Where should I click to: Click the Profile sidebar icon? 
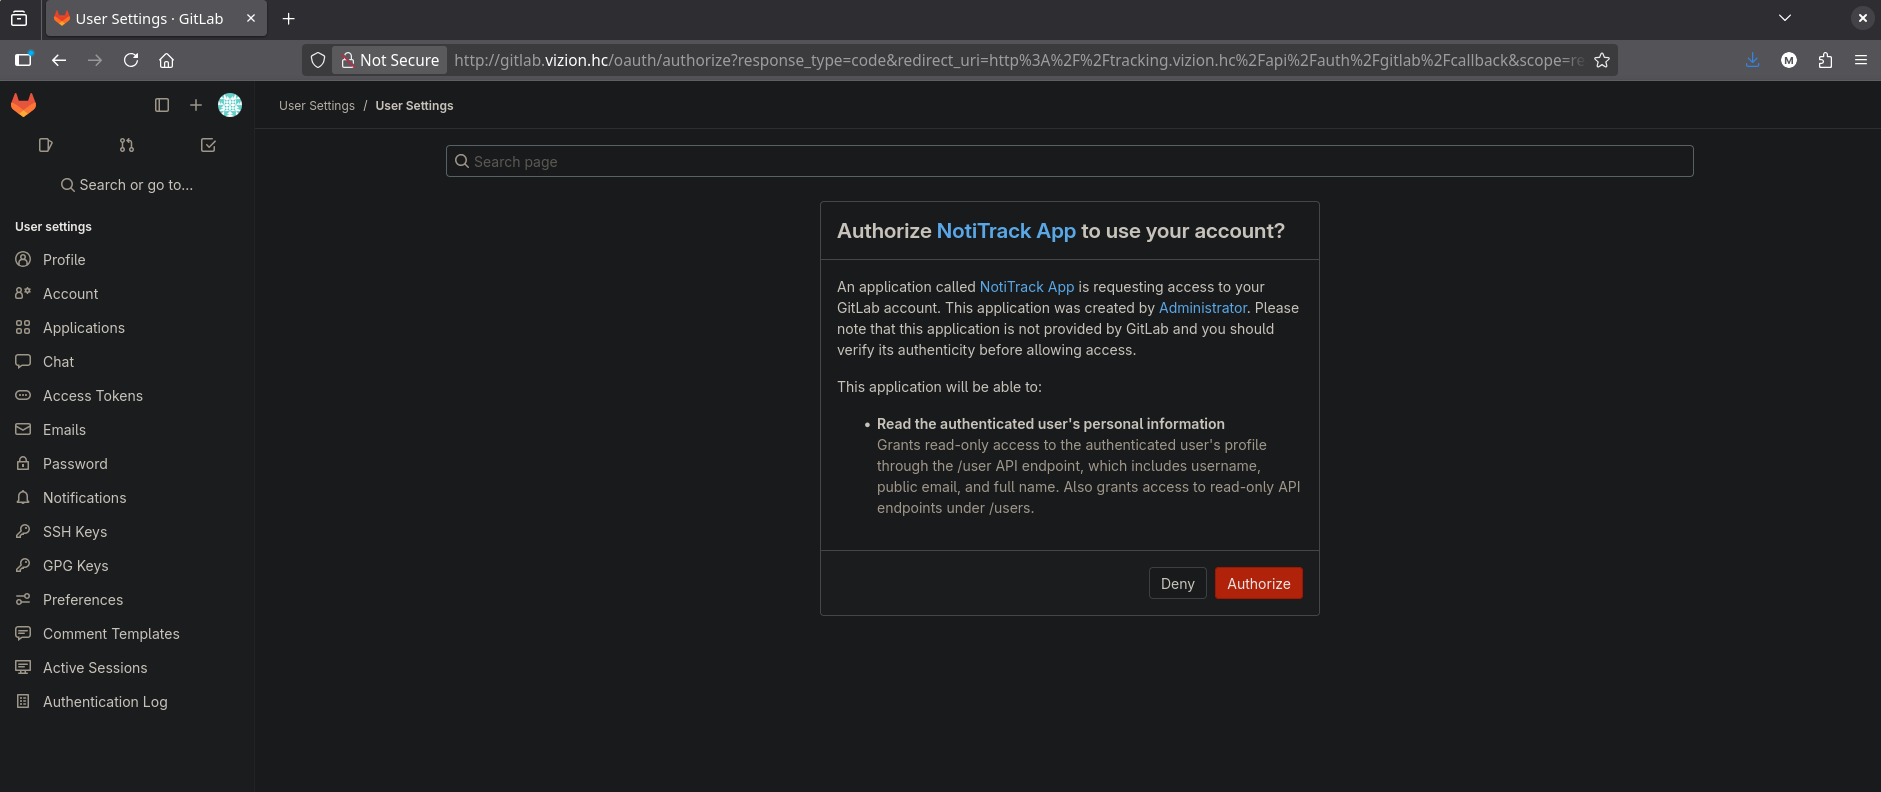click(x=23, y=259)
